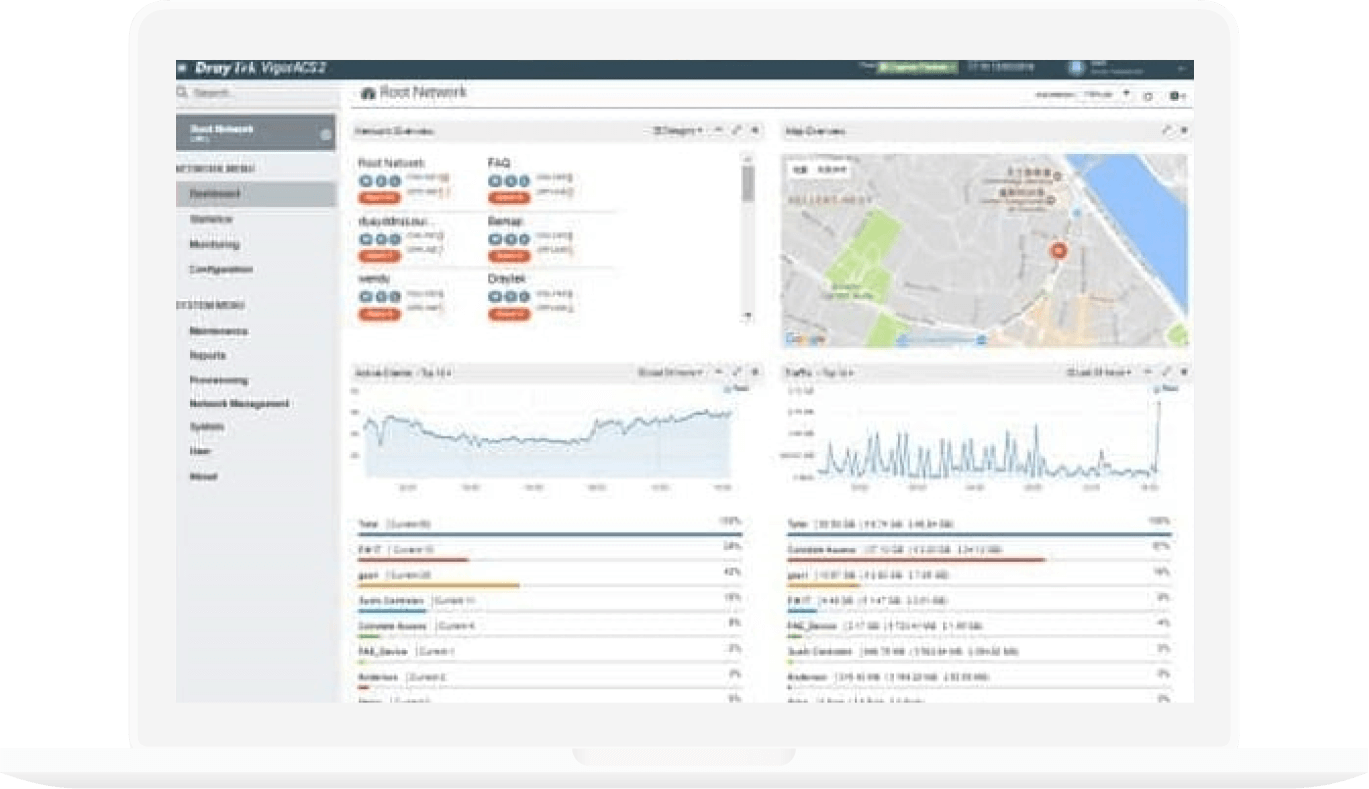Click the user avatar in the top bar
The width and height of the screenshot is (1369, 789).
pos(1076,68)
